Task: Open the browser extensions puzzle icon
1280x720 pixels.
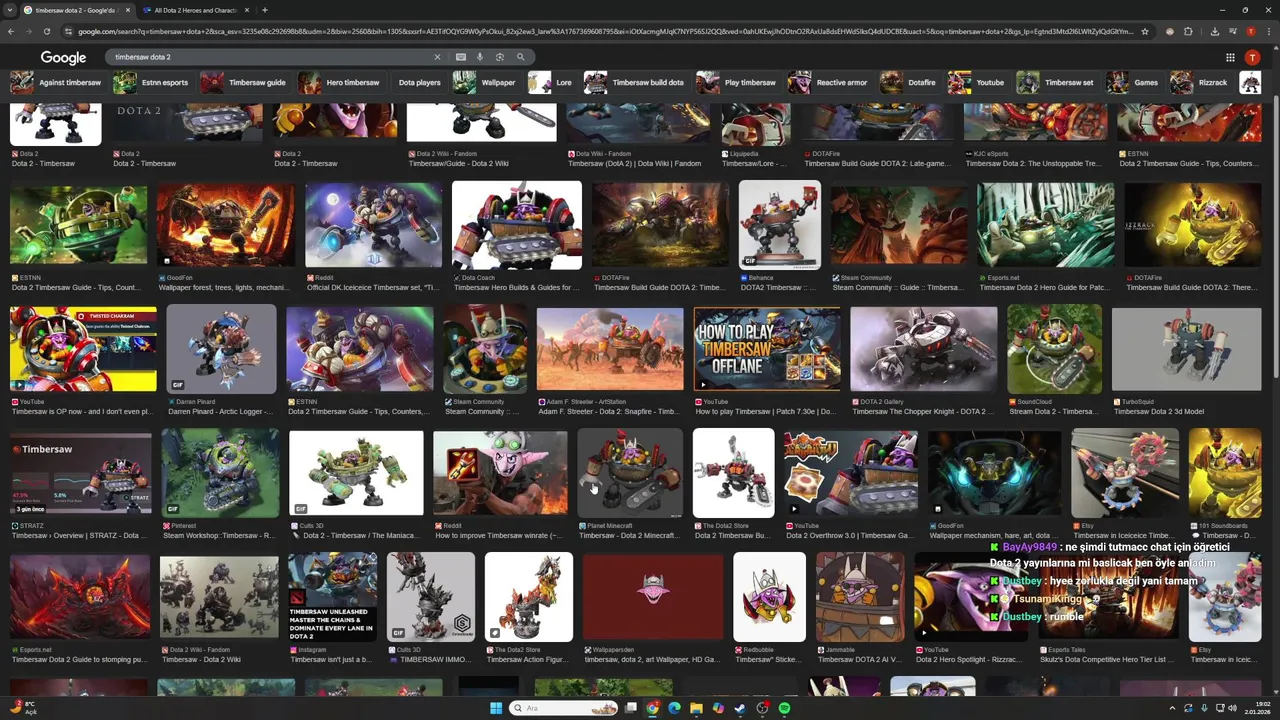Action: click(1189, 31)
